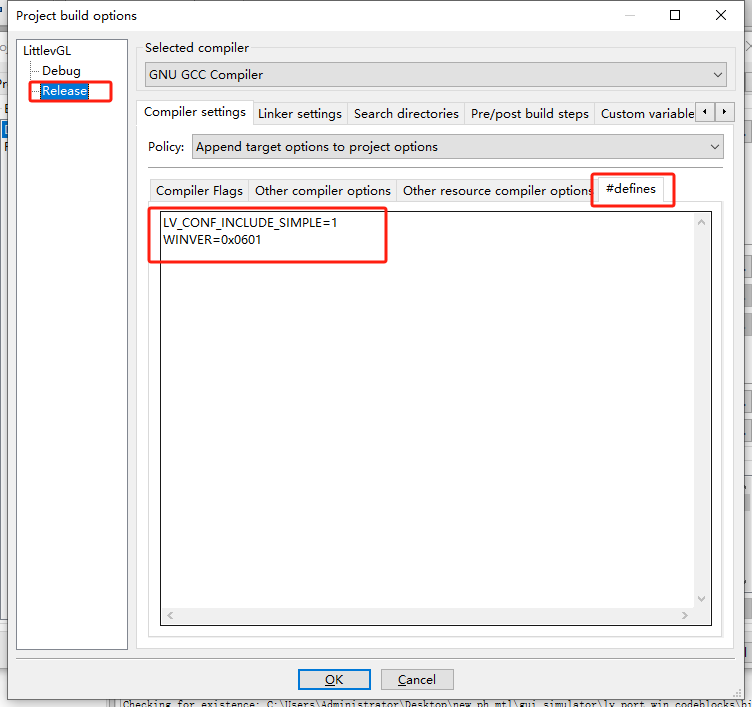Viewport: 752px width, 707px height.
Task: Dismiss dialog with Cancel button
Action: [x=417, y=680]
